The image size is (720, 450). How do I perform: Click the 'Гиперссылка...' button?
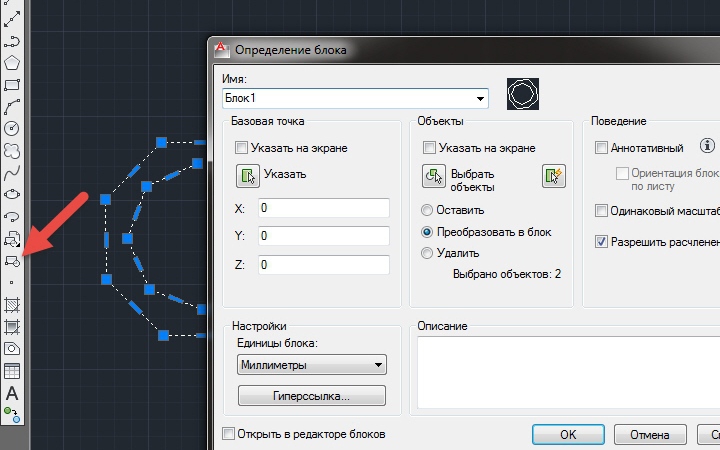click(312, 396)
